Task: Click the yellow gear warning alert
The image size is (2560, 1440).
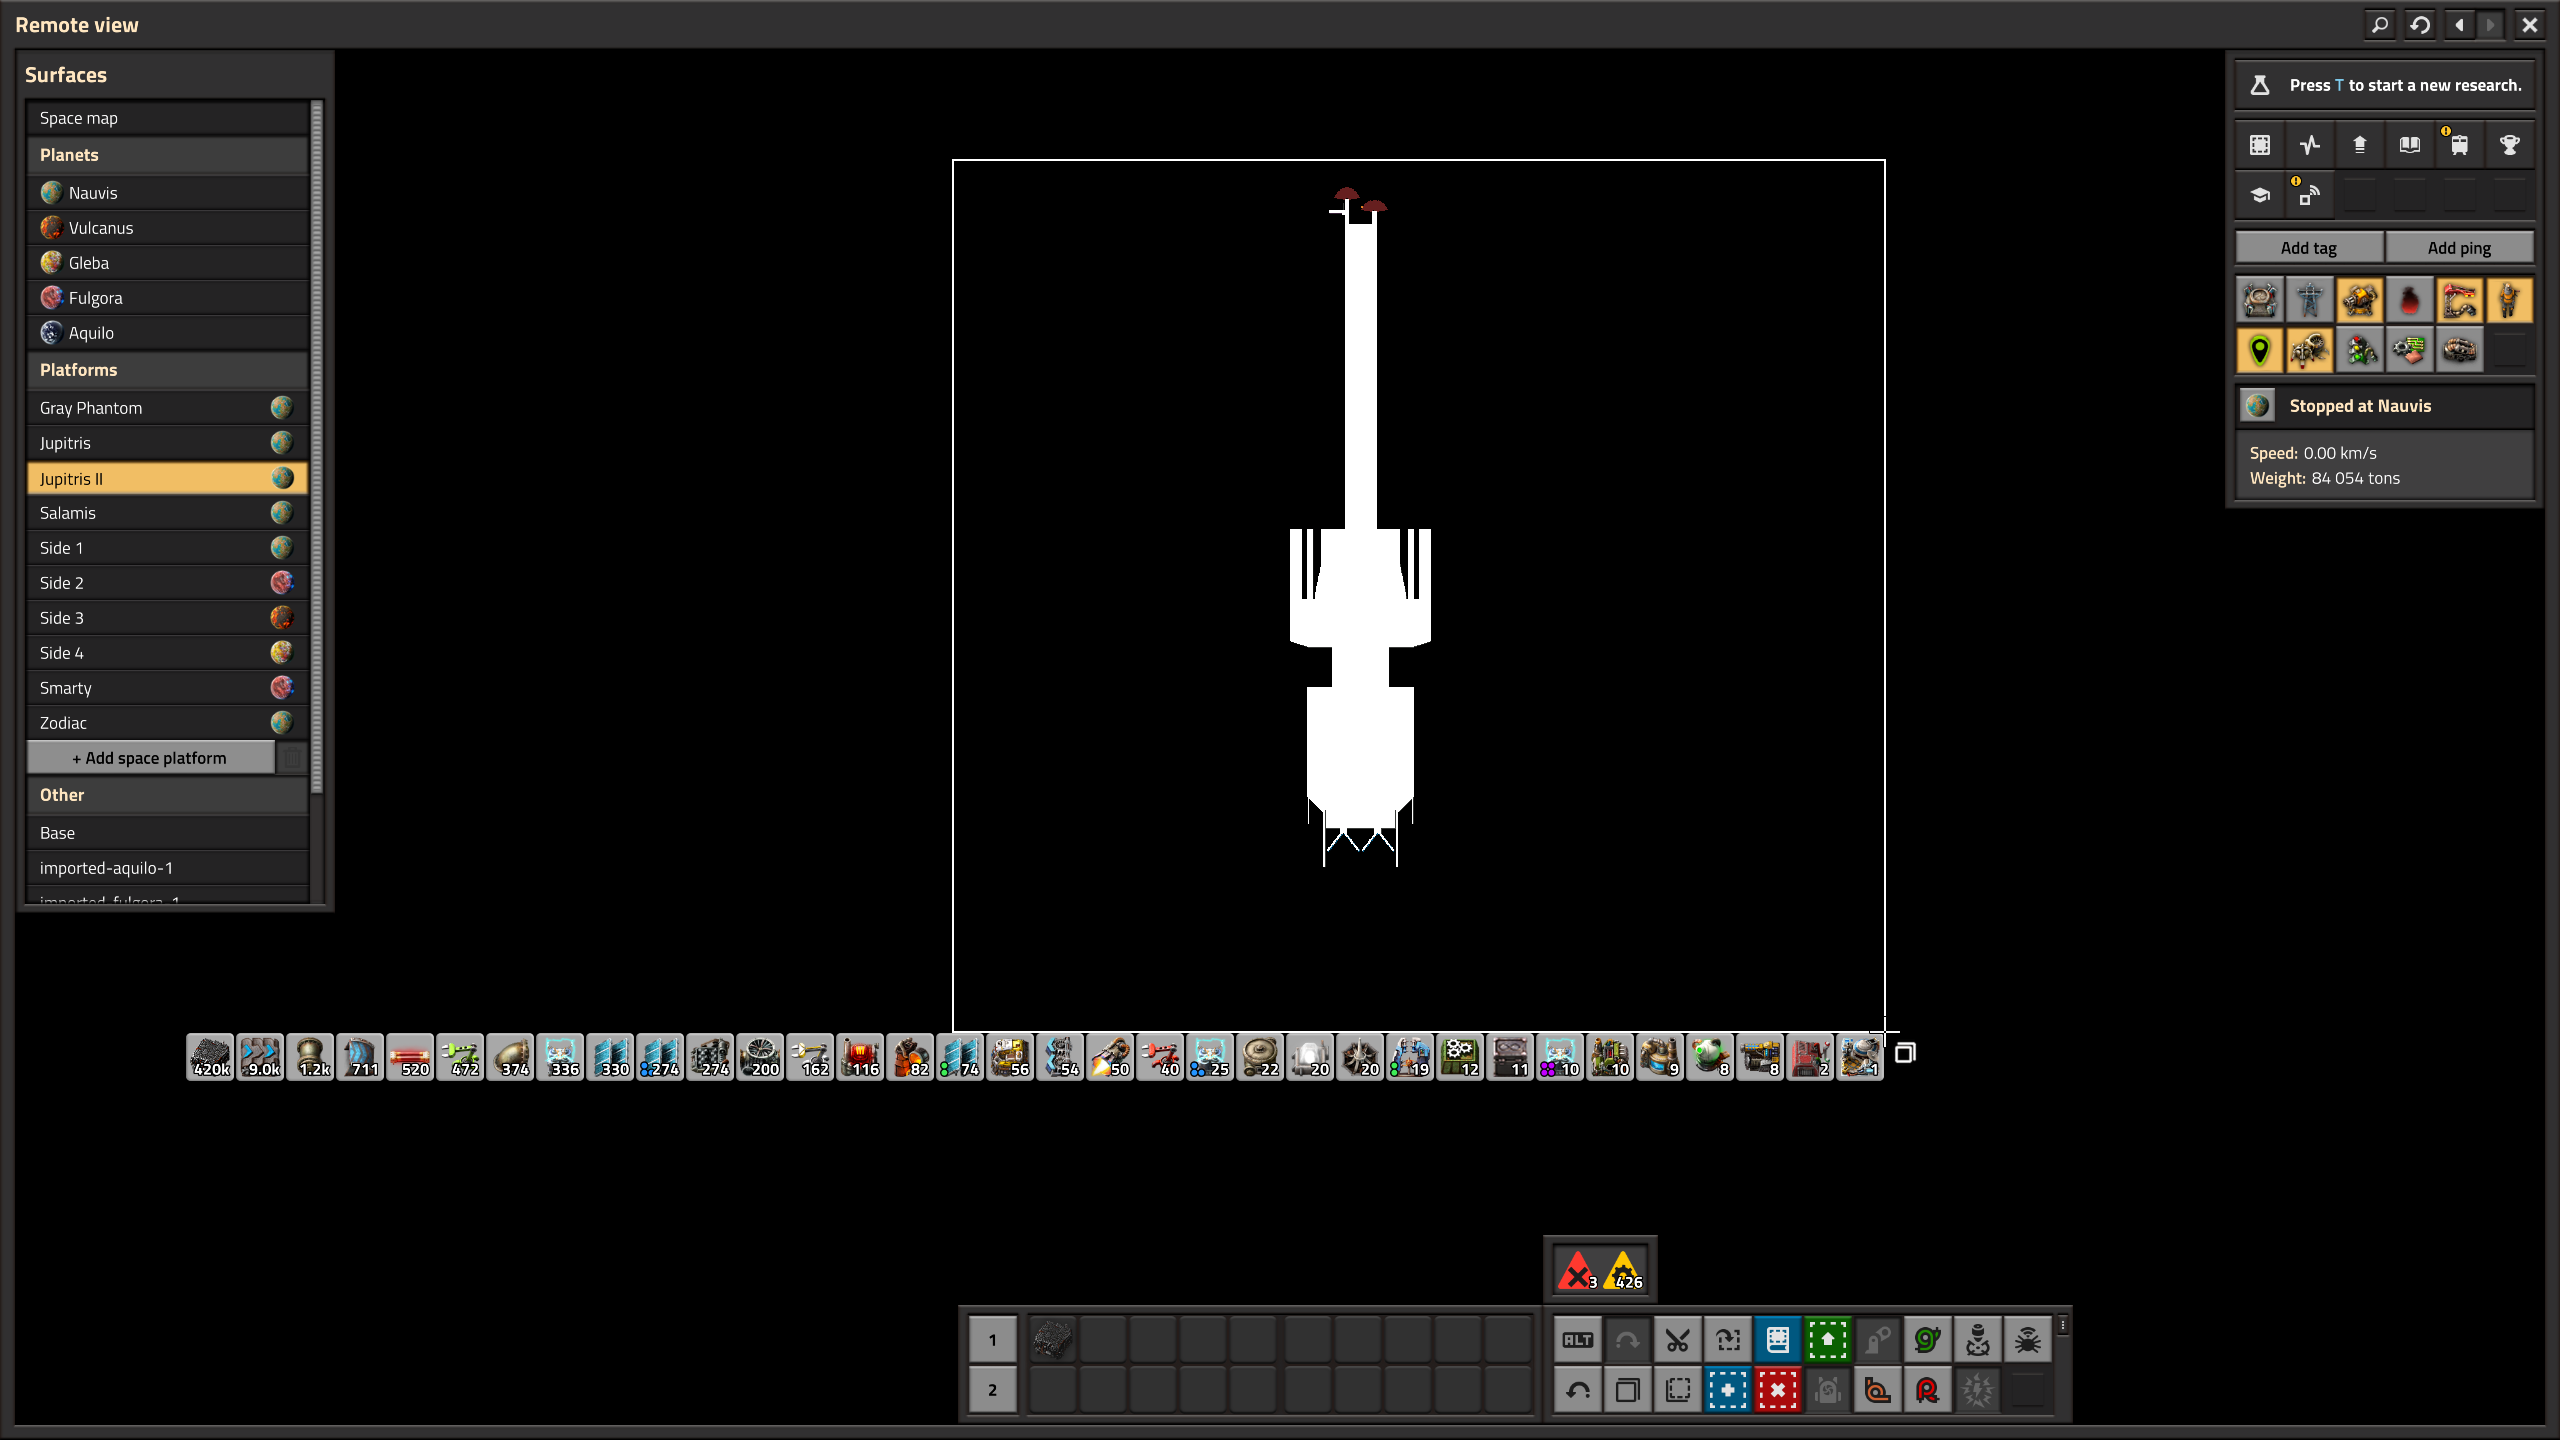Action: click(1625, 1270)
